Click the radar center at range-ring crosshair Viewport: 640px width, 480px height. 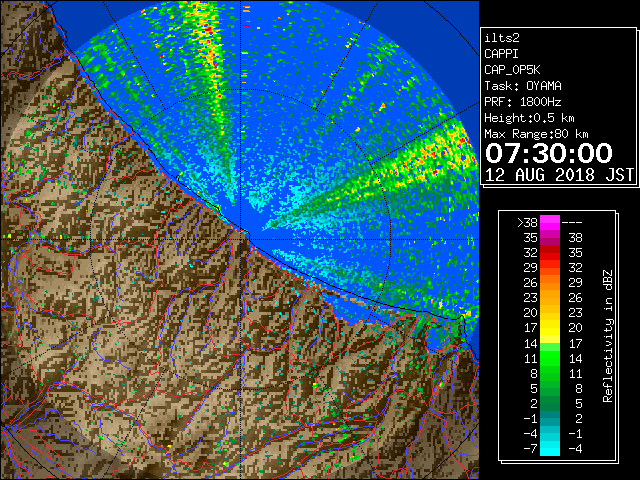(241, 239)
